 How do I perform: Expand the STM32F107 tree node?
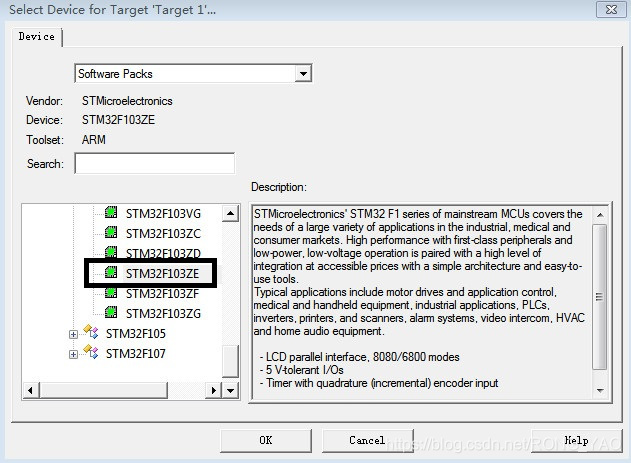(73, 354)
